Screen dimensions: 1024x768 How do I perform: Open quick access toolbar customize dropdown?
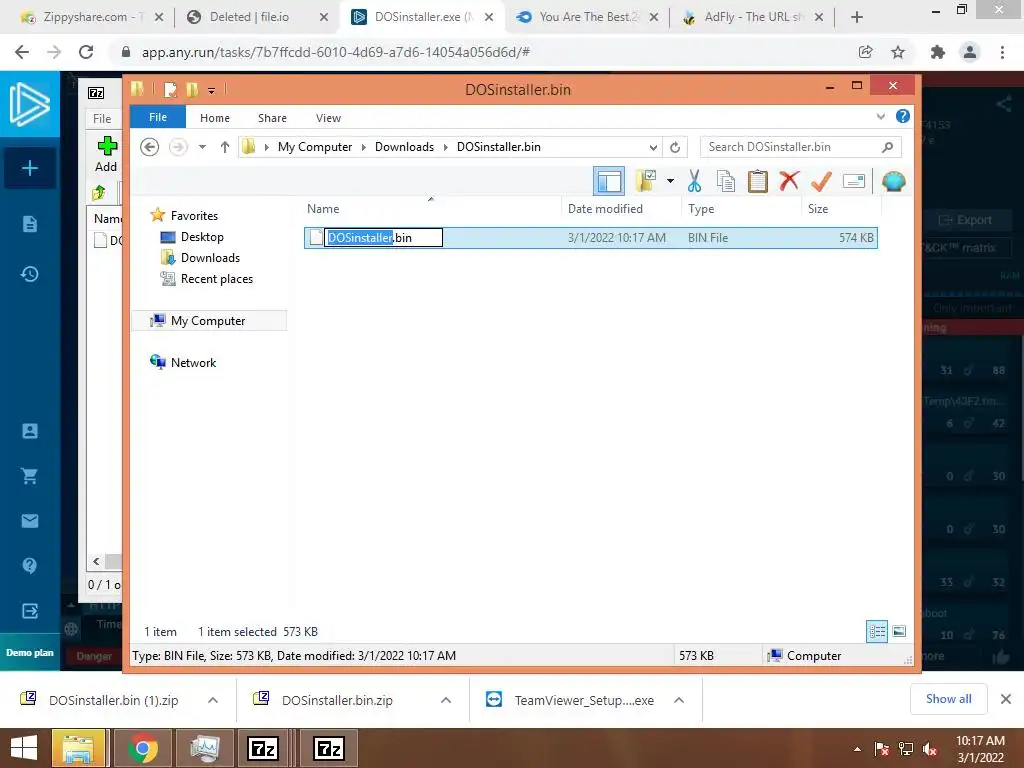click(x=212, y=90)
